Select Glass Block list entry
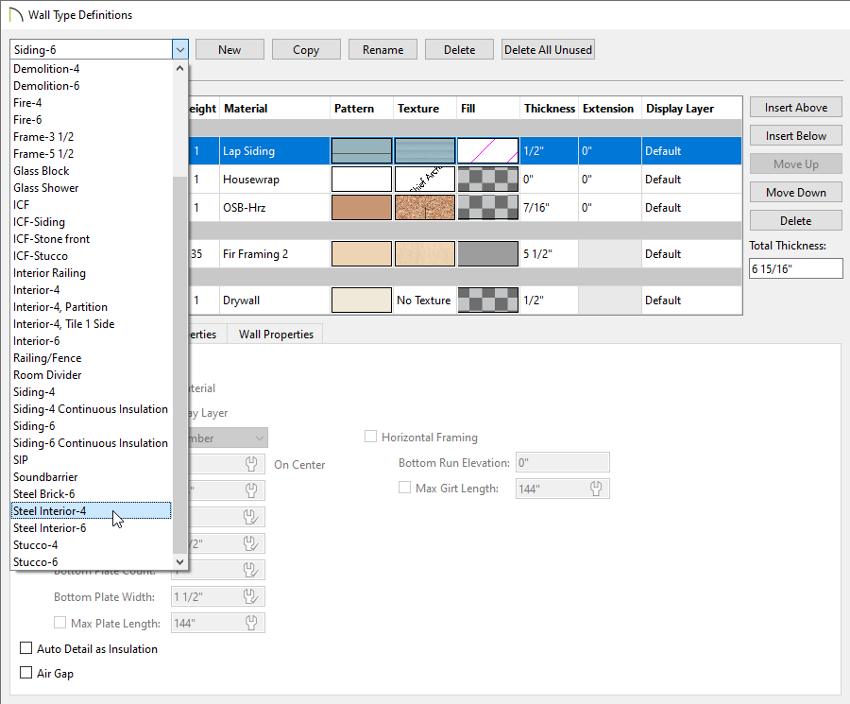 91,171
